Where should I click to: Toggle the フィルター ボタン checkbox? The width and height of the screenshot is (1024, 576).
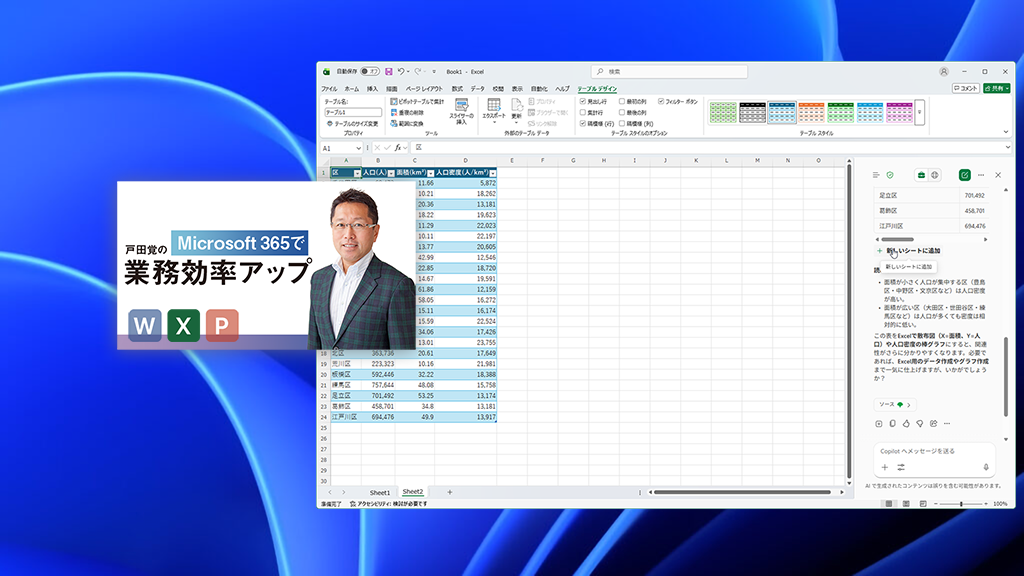(x=663, y=102)
